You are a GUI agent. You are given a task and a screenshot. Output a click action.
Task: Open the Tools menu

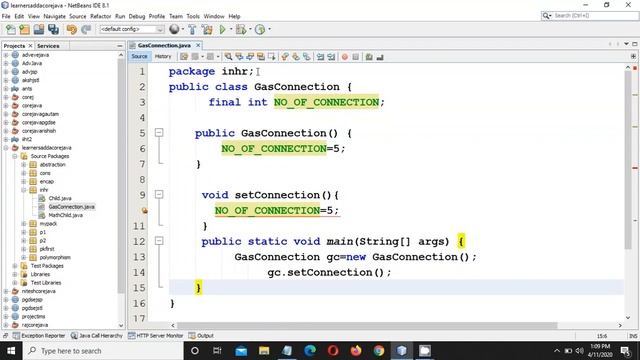tap(193, 16)
